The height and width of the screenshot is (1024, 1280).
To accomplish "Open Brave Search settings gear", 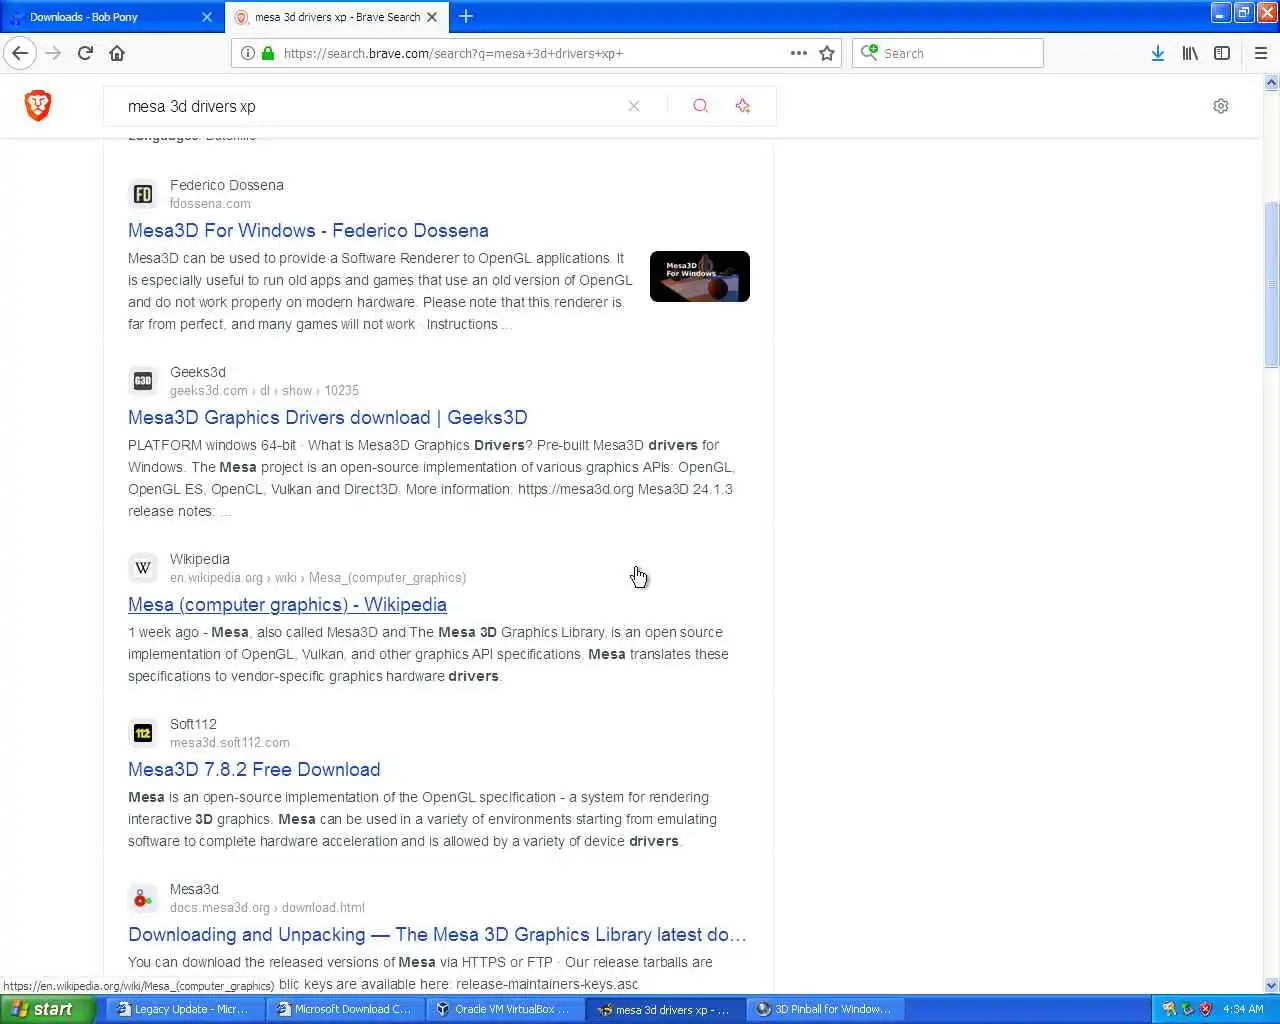I will pos(1221,106).
